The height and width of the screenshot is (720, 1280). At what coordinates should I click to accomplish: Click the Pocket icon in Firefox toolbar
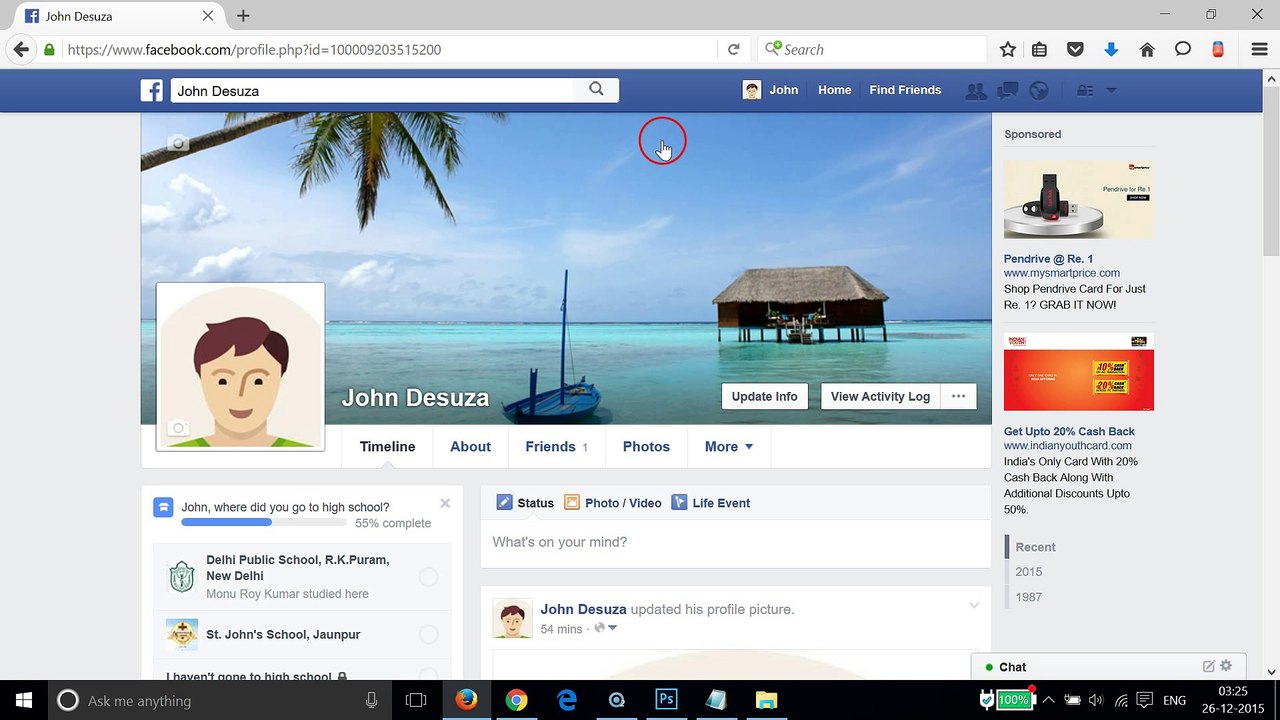click(x=1075, y=49)
